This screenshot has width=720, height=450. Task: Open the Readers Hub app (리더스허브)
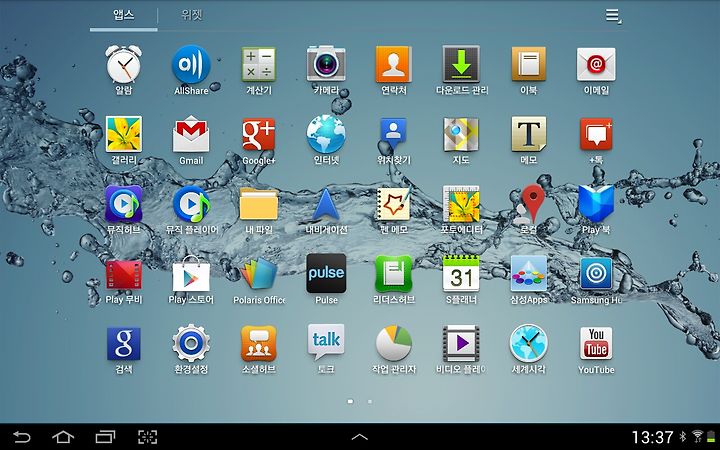tap(394, 274)
